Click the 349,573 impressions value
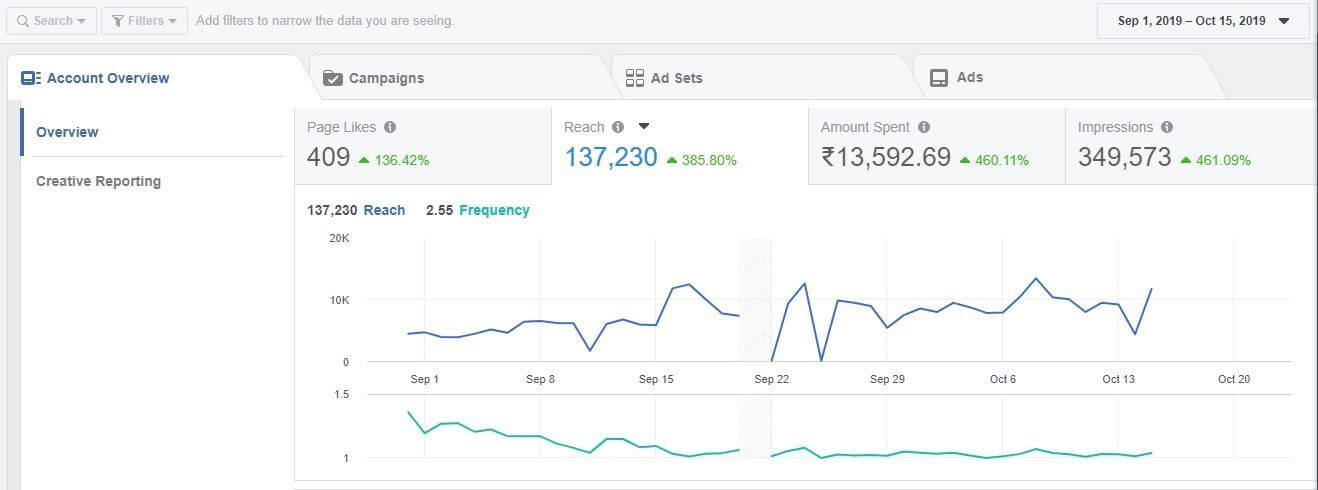1318x490 pixels. click(1124, 157)
